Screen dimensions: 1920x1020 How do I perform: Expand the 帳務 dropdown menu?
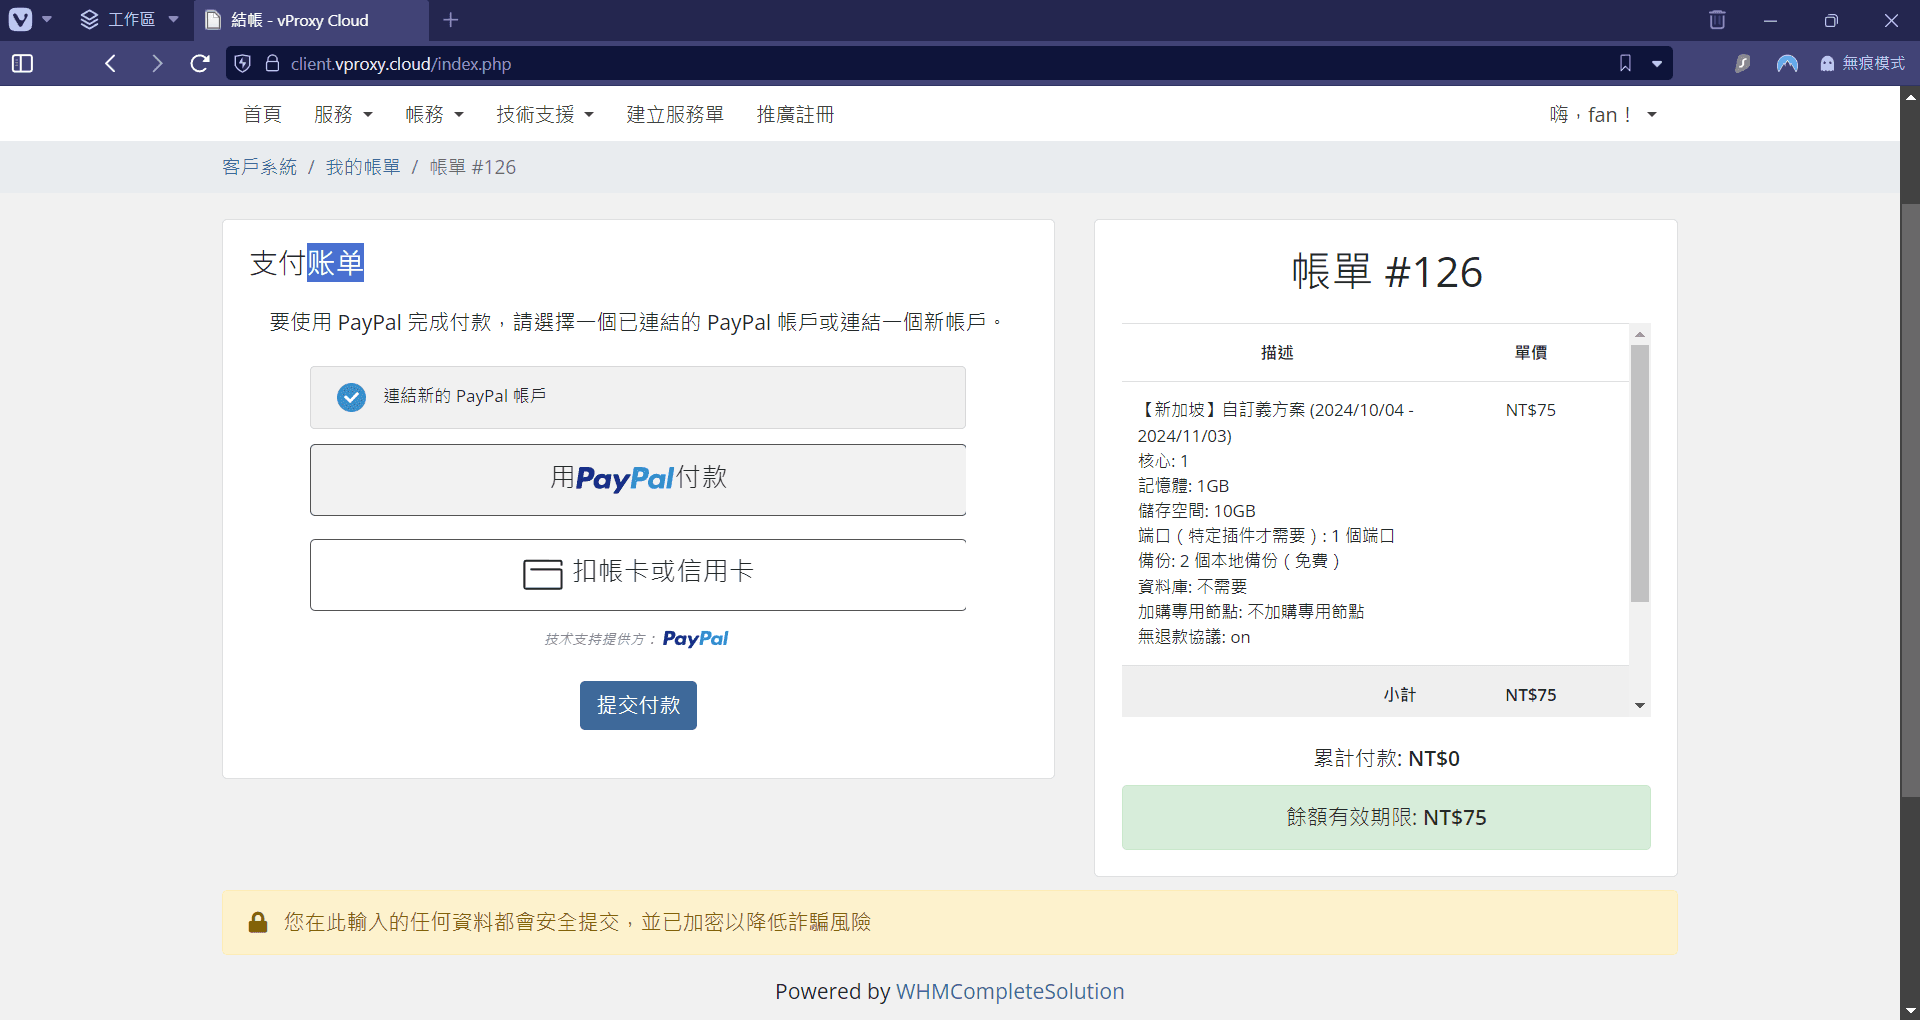[434, 115]
